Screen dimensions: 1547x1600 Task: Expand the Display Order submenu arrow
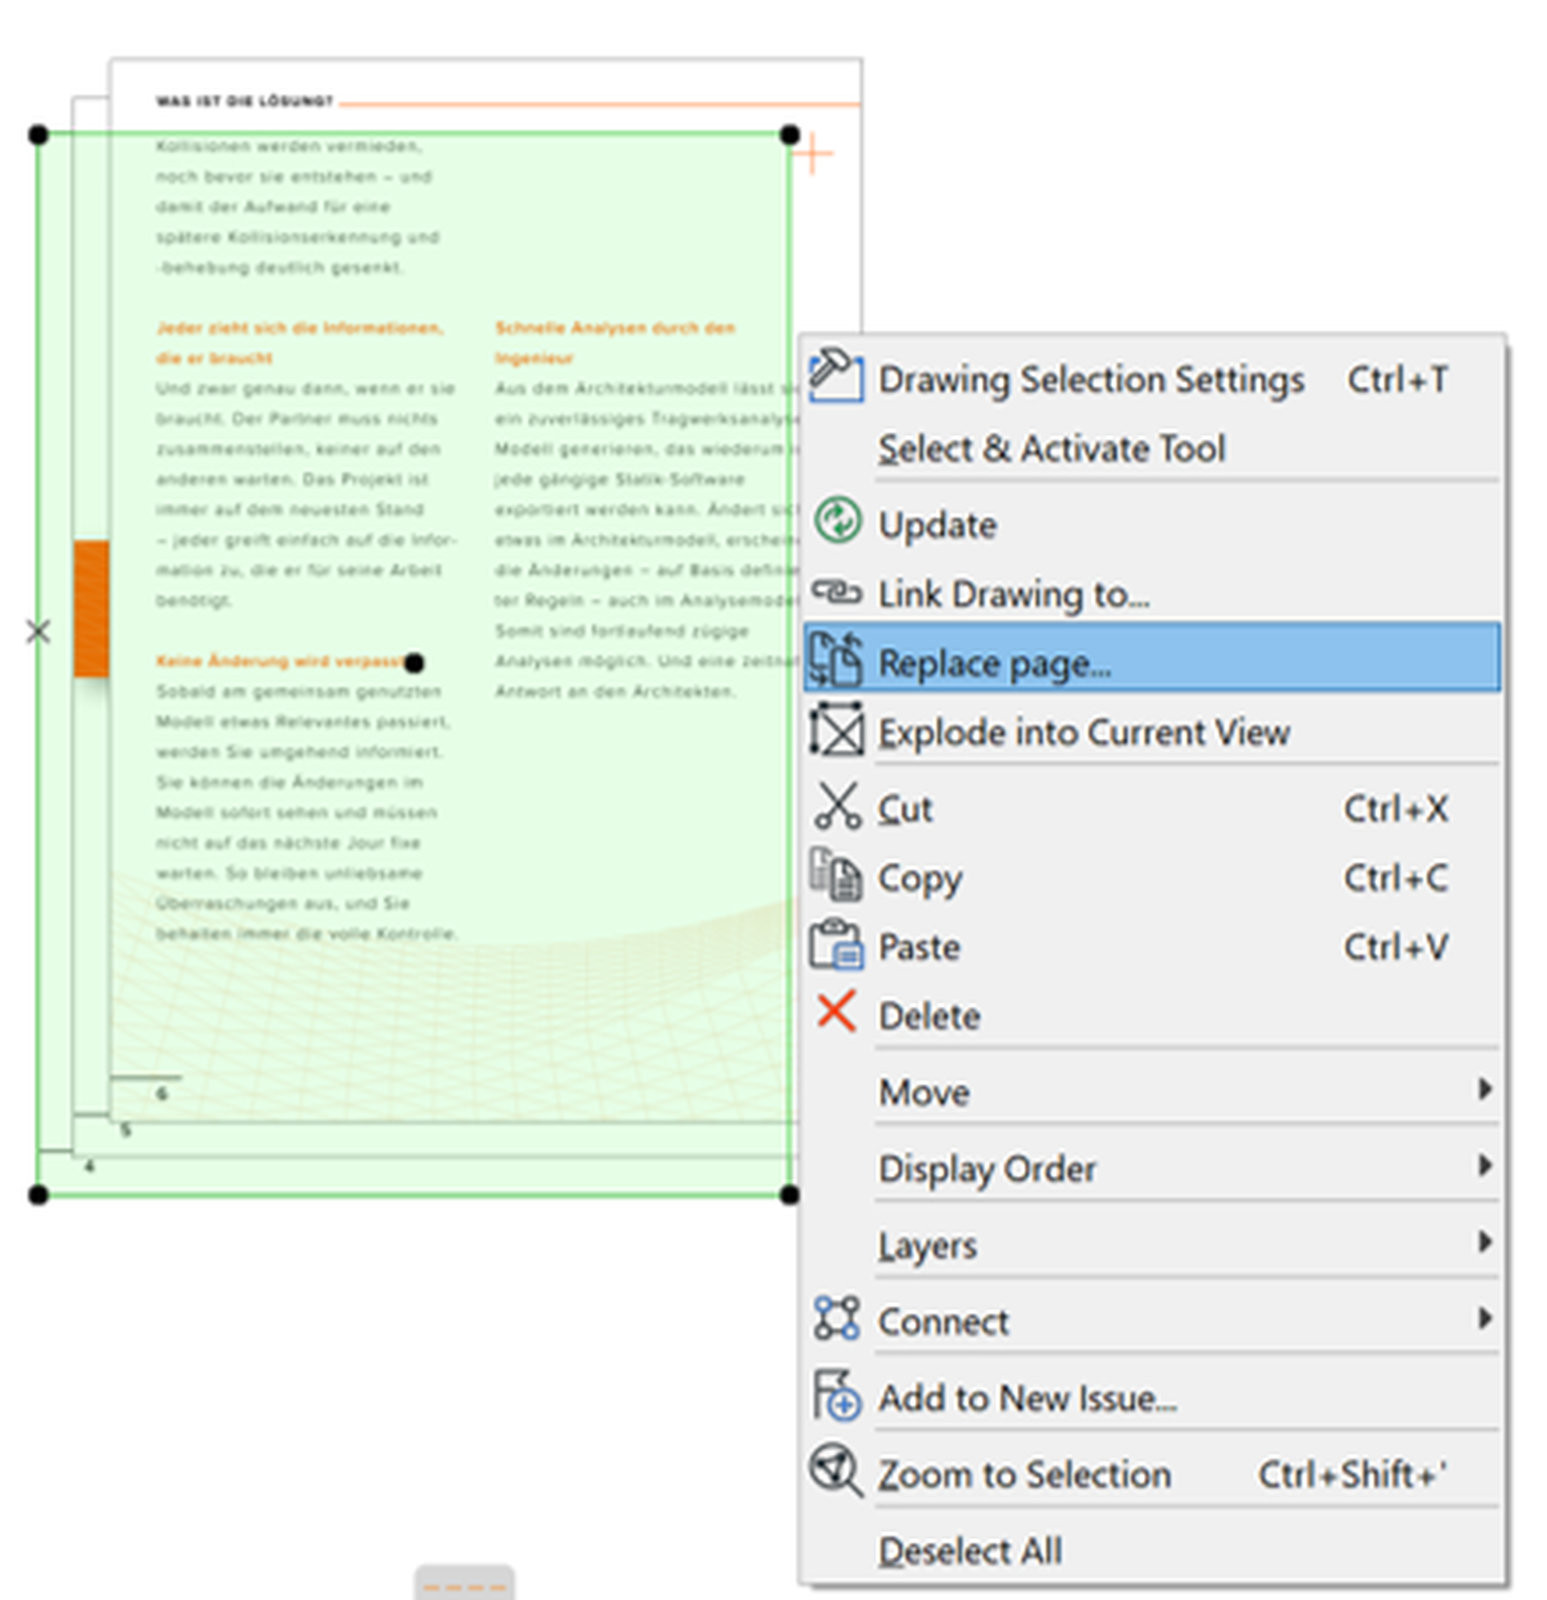coord(1485,1166)
